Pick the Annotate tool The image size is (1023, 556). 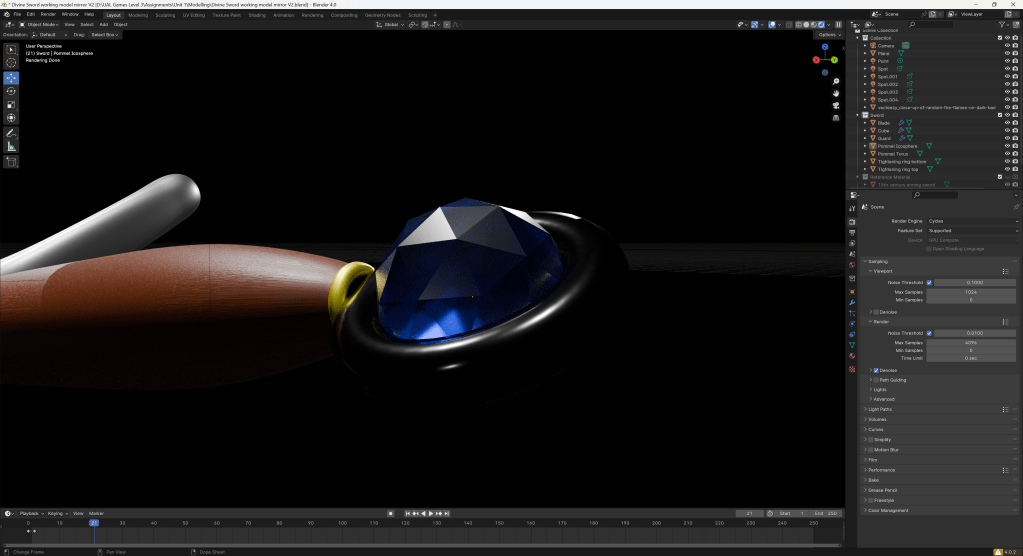(x=11, y=133)
